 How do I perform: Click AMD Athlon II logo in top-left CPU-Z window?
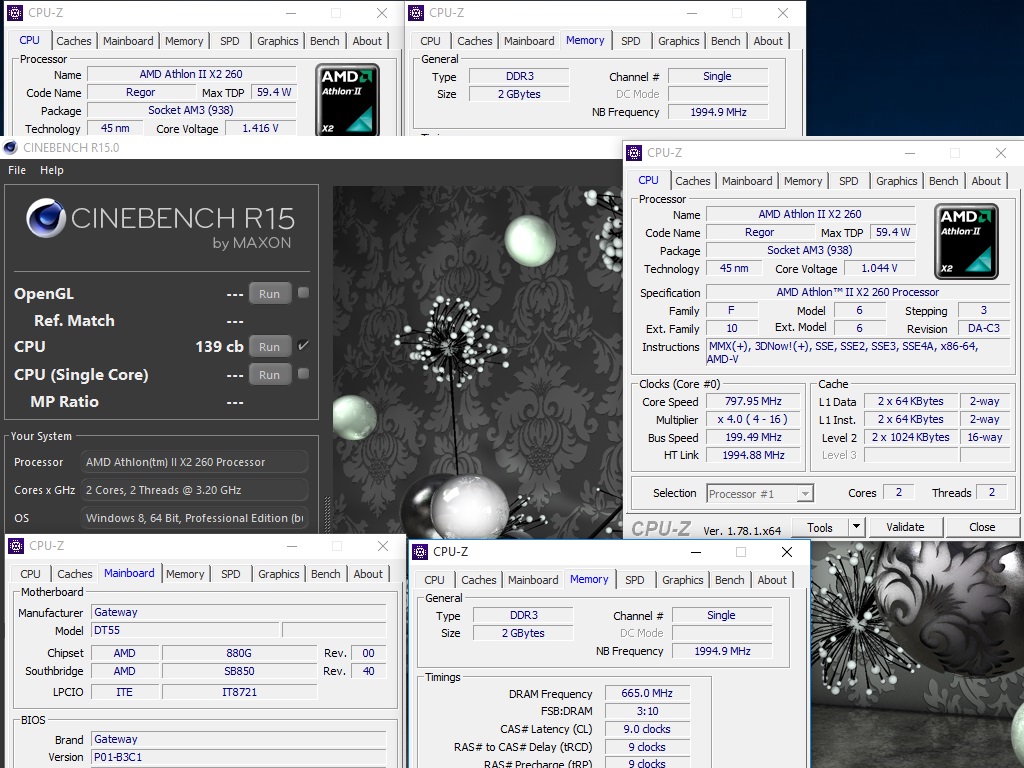coord(347,99)
